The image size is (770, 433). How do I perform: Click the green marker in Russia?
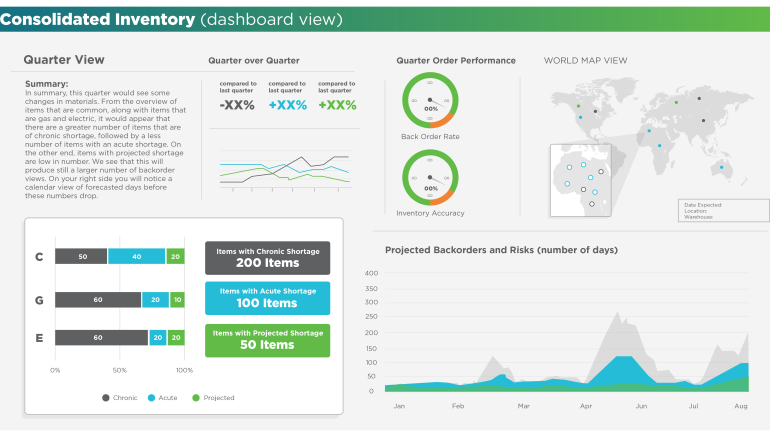pyautogui.click(x=676, y=102)
